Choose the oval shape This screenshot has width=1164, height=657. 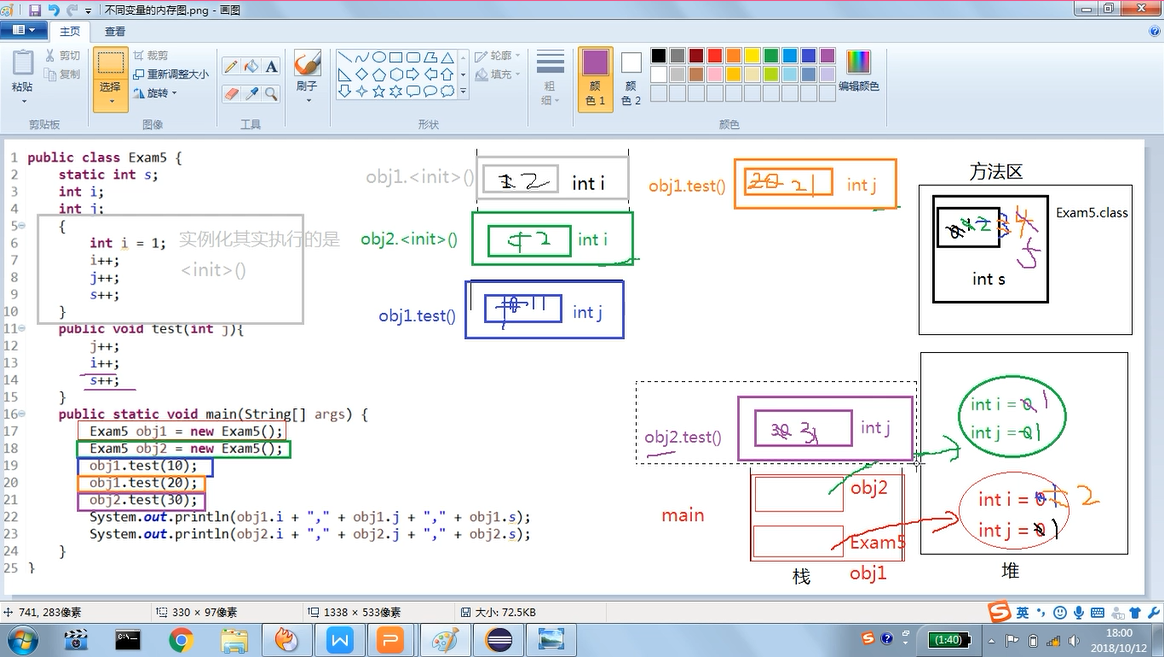(x=379, y=57)
